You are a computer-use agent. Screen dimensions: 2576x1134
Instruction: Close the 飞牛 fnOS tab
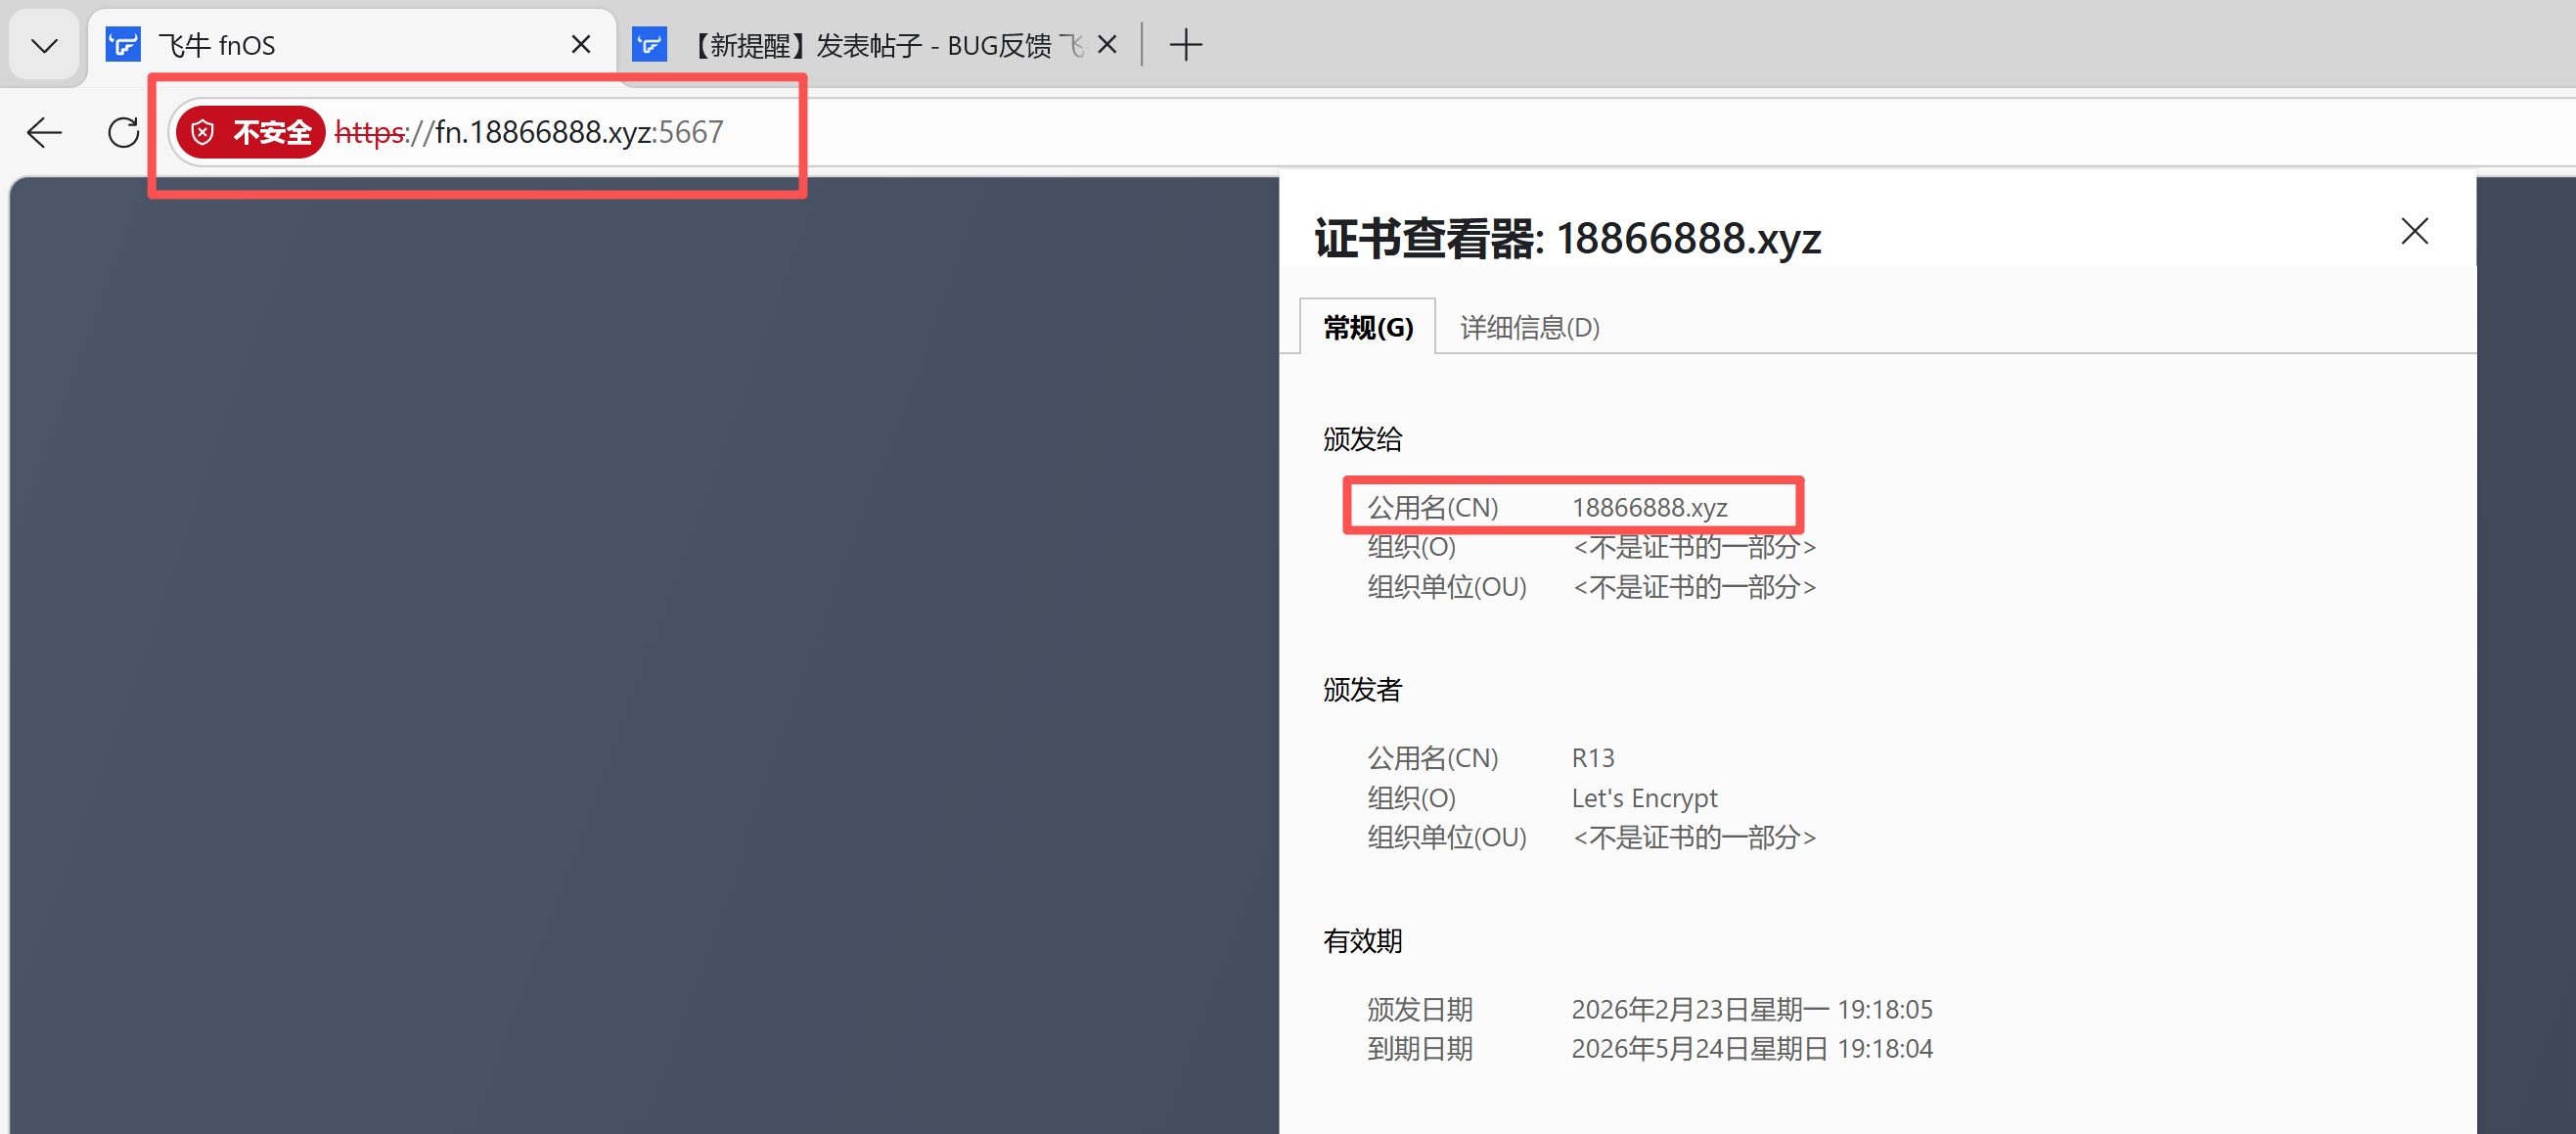pos(580,45)
